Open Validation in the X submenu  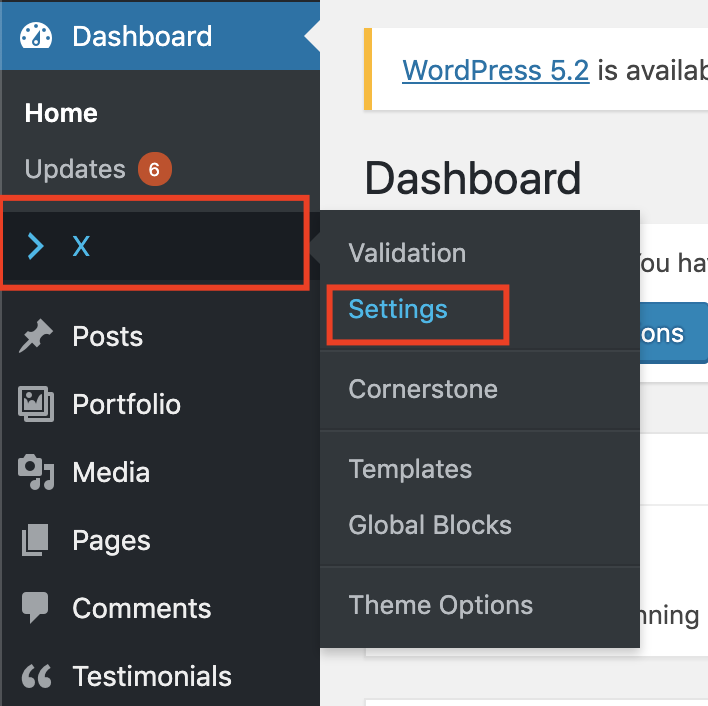407,253
